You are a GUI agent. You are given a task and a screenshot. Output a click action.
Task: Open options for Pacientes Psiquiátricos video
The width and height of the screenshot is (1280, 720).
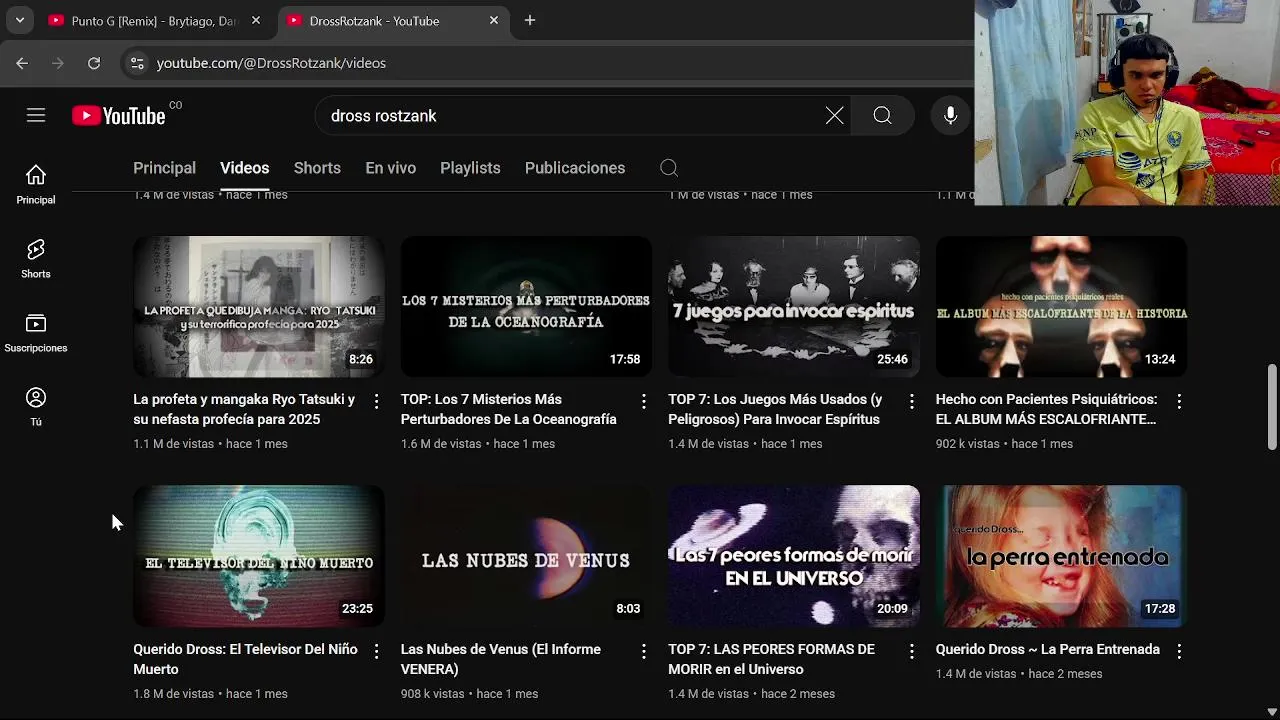point(1179,401)
